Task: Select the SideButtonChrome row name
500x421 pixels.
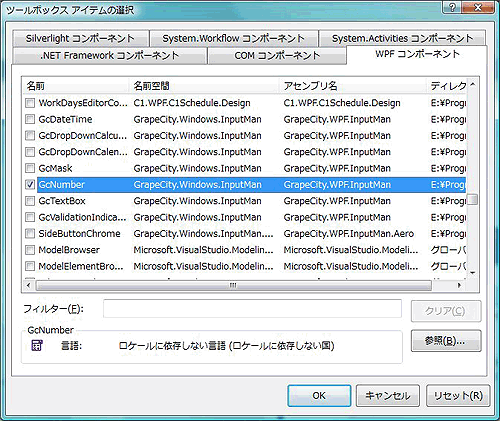Action: tap(79, 234)
